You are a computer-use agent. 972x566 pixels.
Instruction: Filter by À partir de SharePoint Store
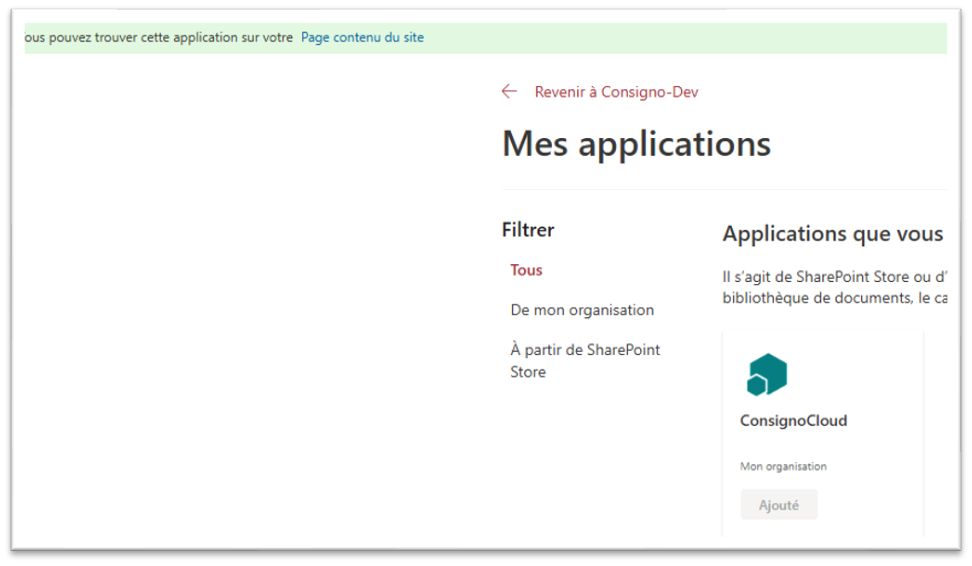(x=585, y=361)
